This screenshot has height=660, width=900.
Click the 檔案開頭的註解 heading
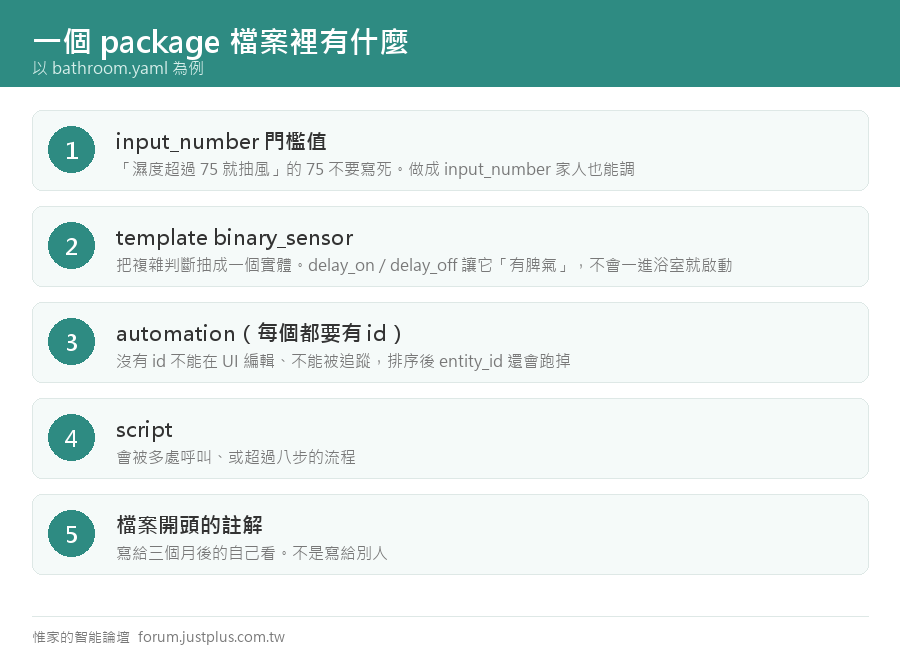click(x=189, y=525)
